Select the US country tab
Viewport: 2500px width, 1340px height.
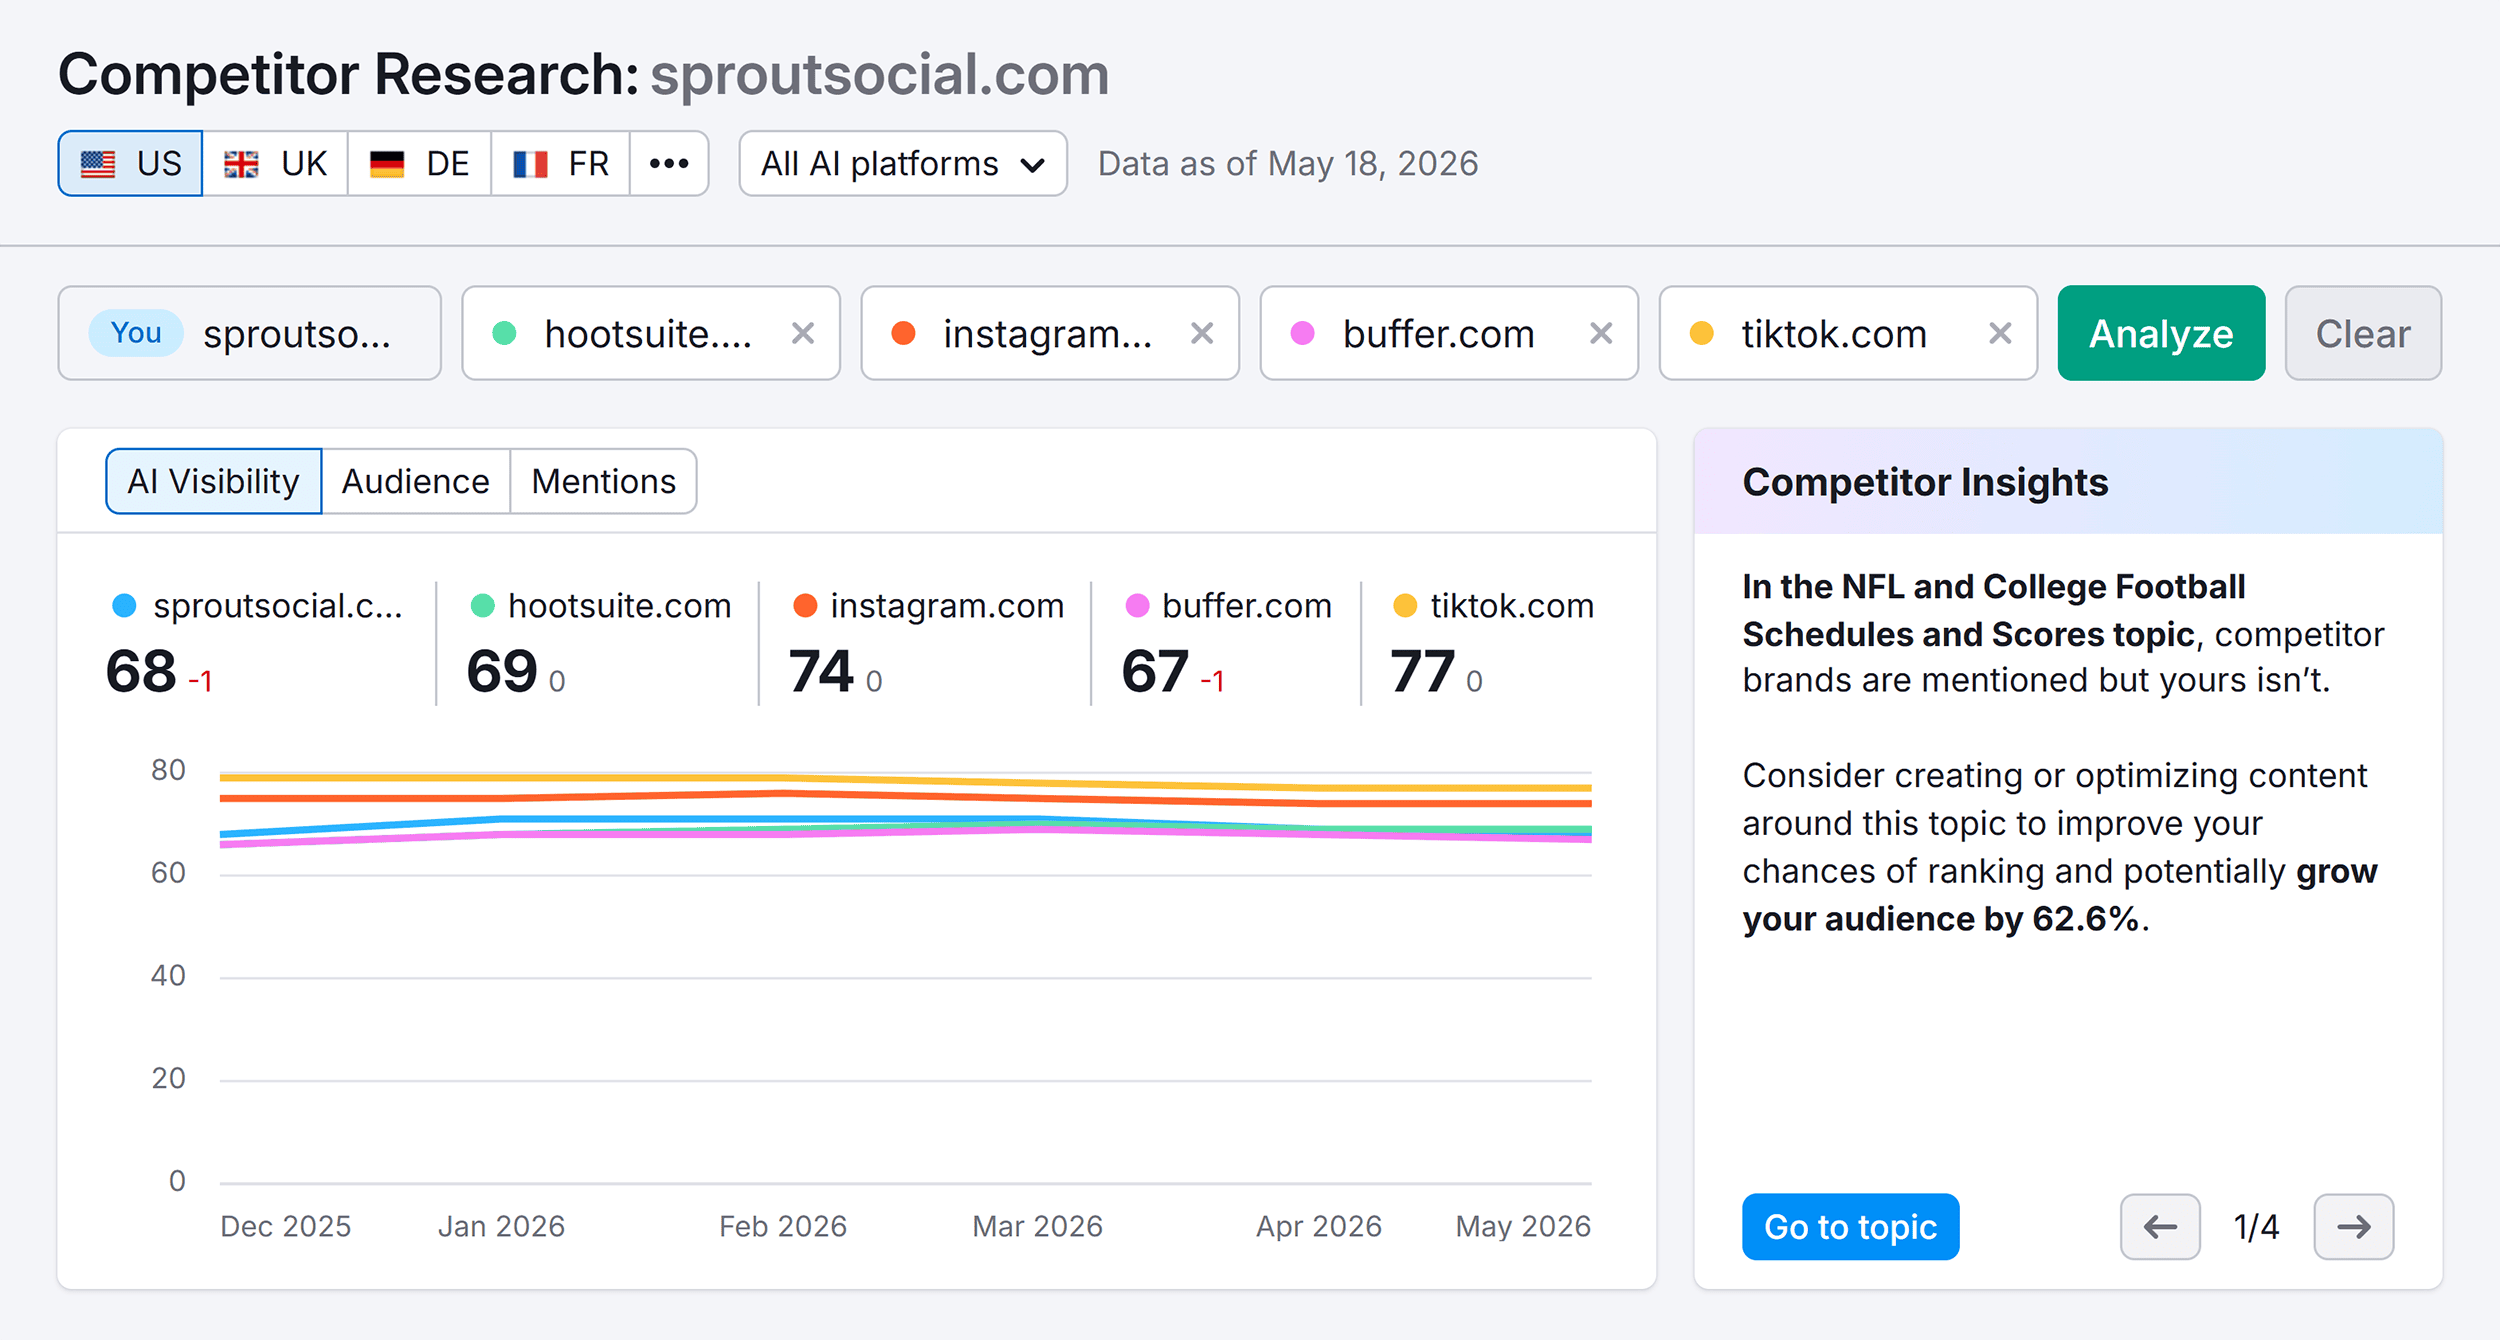pos(130,163)
